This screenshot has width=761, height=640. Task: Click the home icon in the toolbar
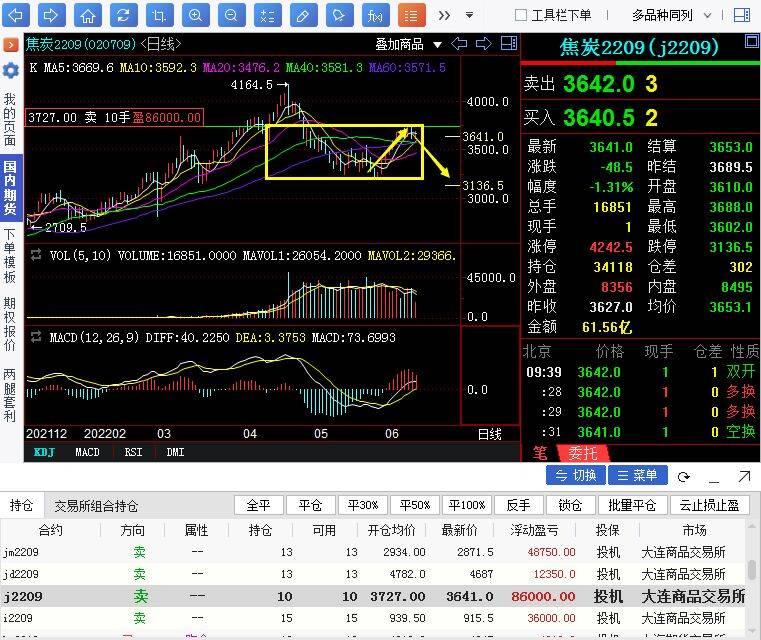pos(88,15)
